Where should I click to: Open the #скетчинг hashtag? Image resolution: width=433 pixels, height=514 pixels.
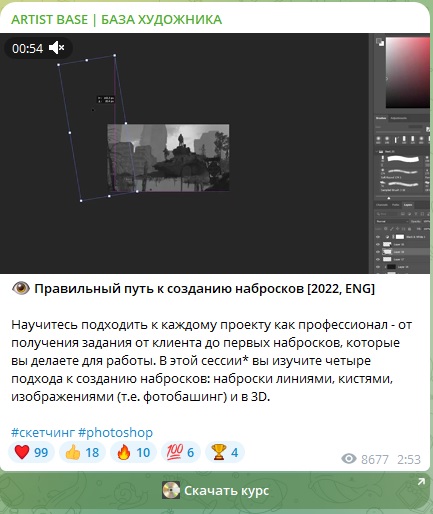click(x=43, y=432)
